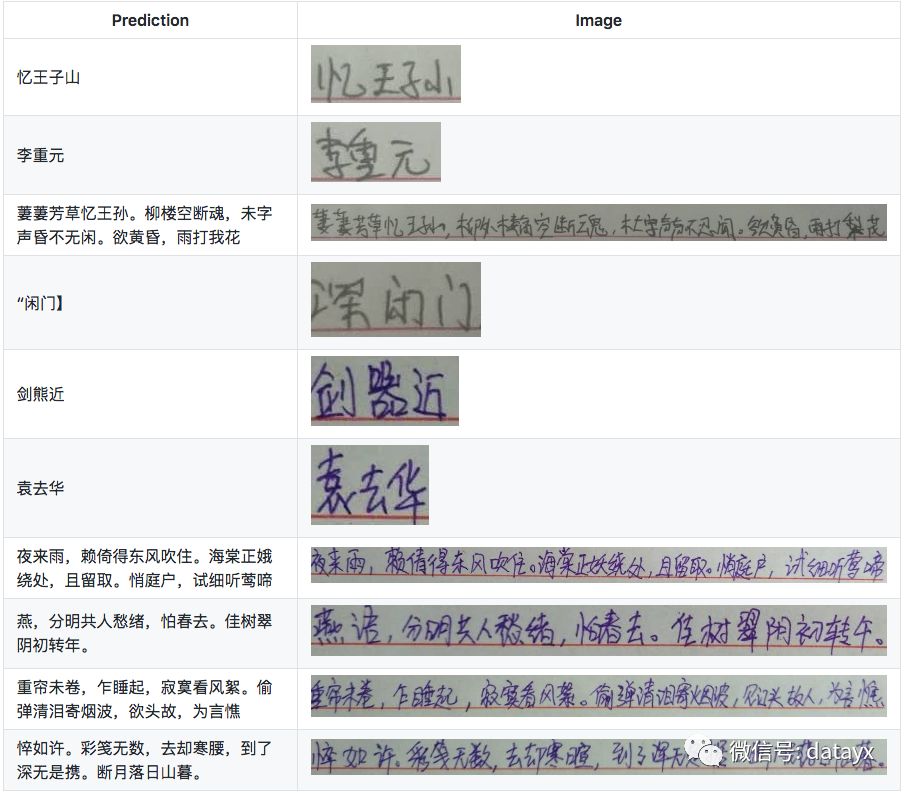Open handwriting image for 剑熊近 row

(385, 390)
